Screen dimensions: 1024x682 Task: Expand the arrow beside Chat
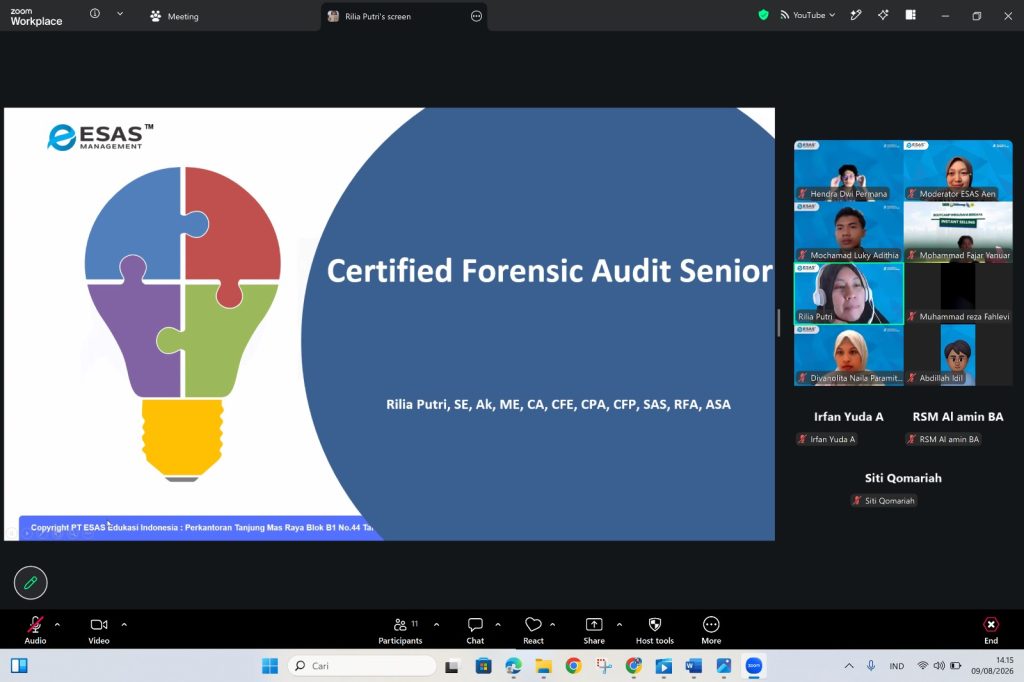[x=498, y=625]
